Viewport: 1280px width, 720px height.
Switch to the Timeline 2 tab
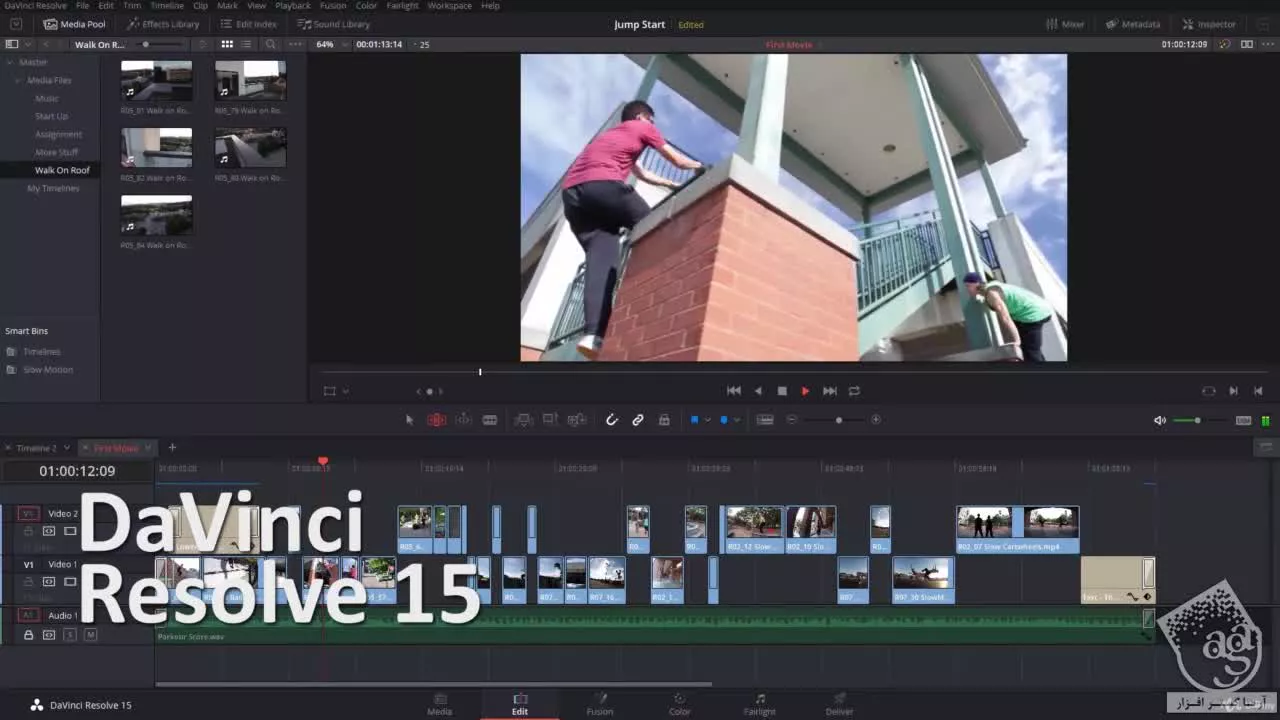[x=36, y=448]
